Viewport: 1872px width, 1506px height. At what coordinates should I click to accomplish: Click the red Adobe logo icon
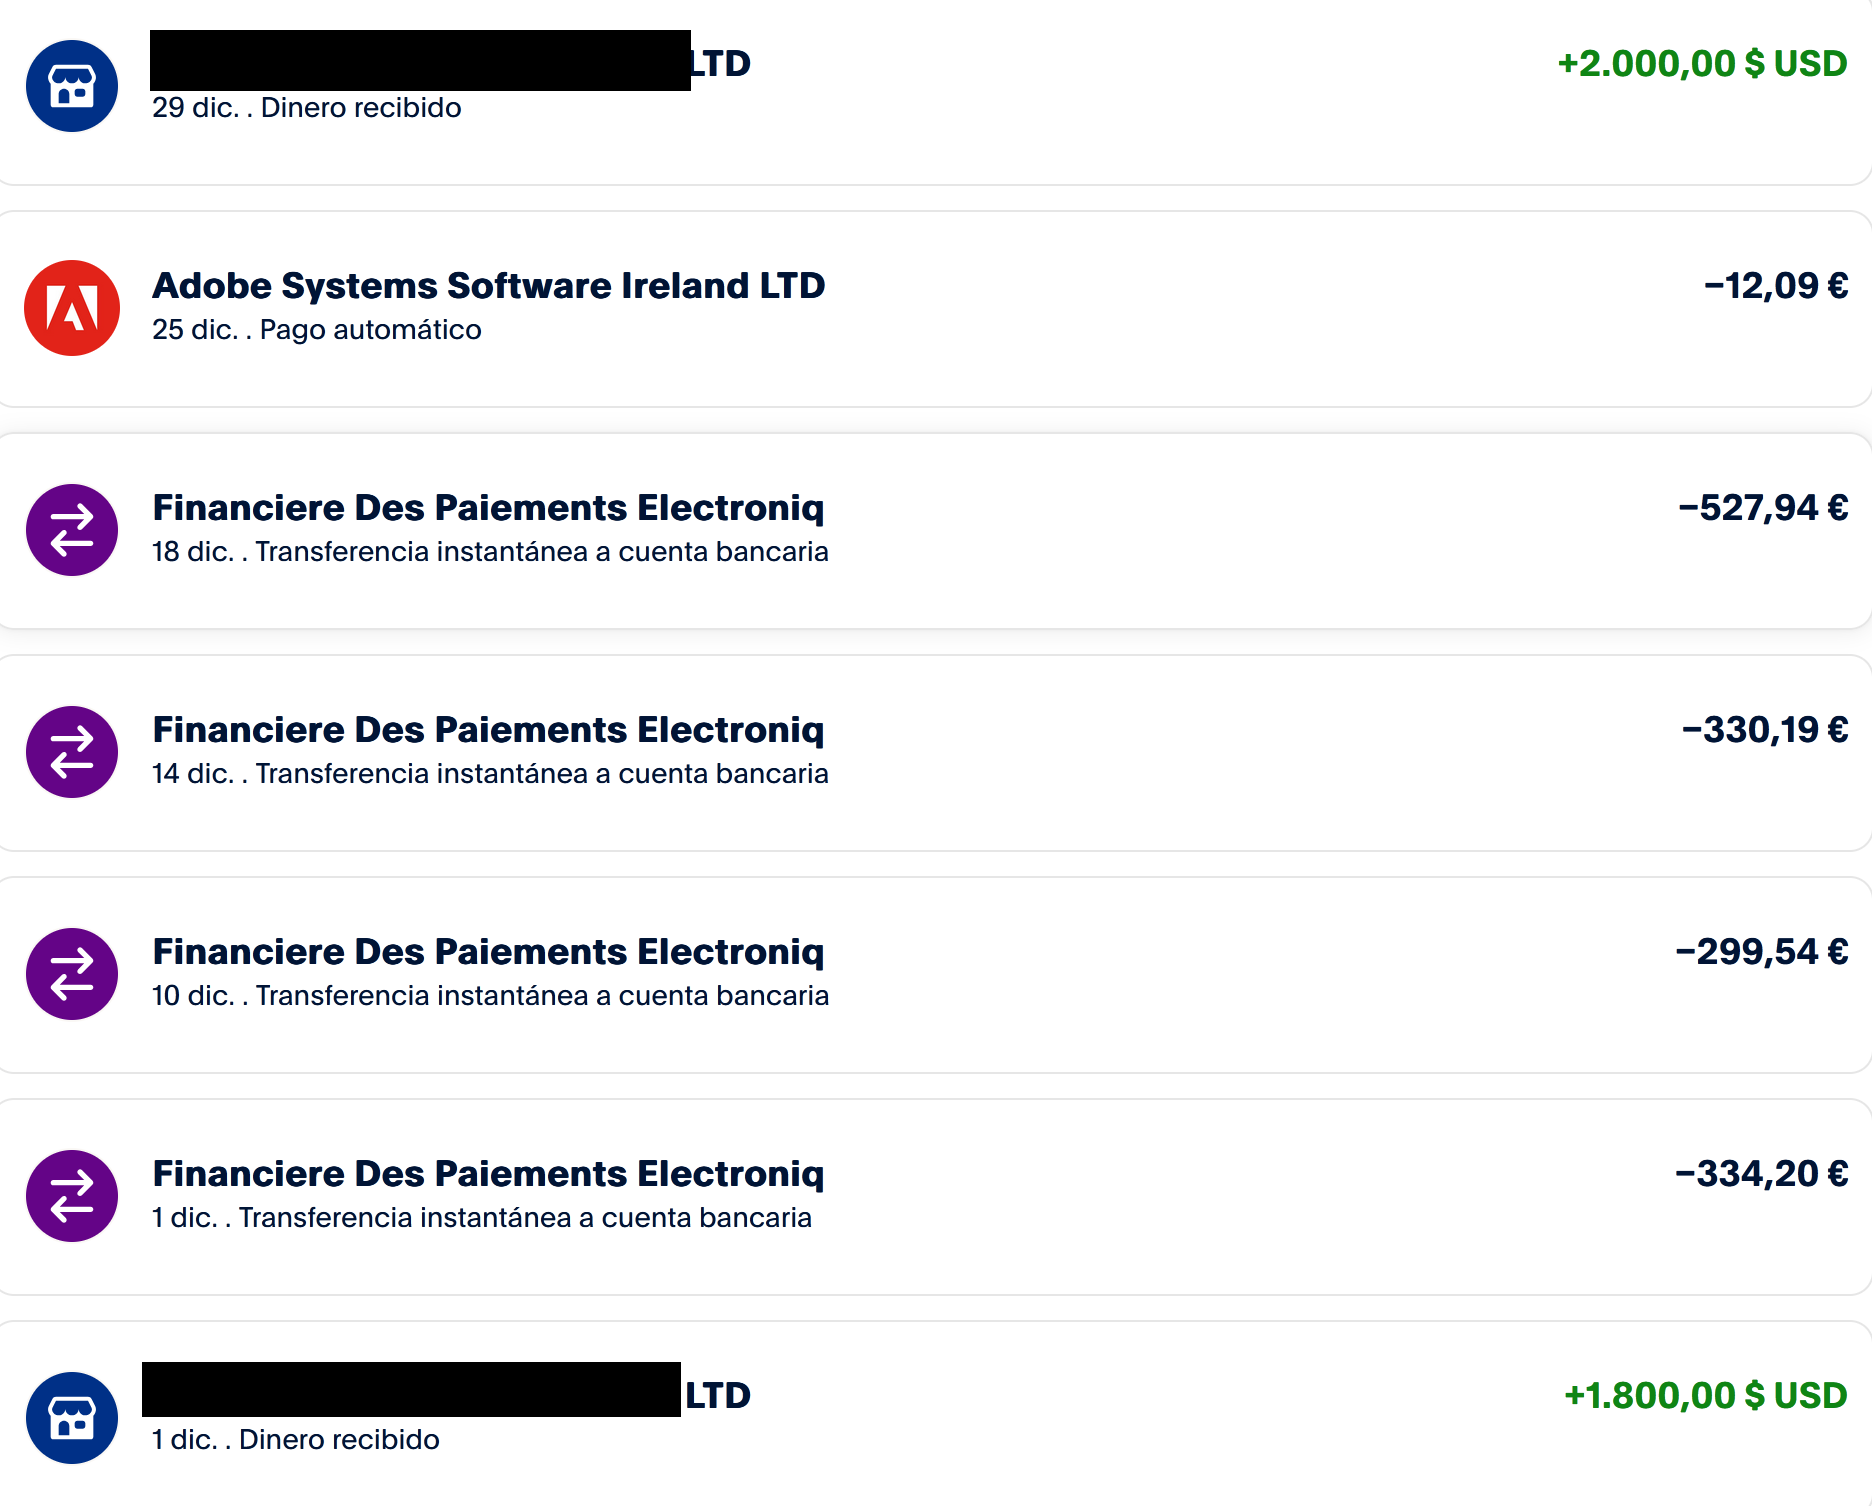pyautogui.click(x=72, y=308)
